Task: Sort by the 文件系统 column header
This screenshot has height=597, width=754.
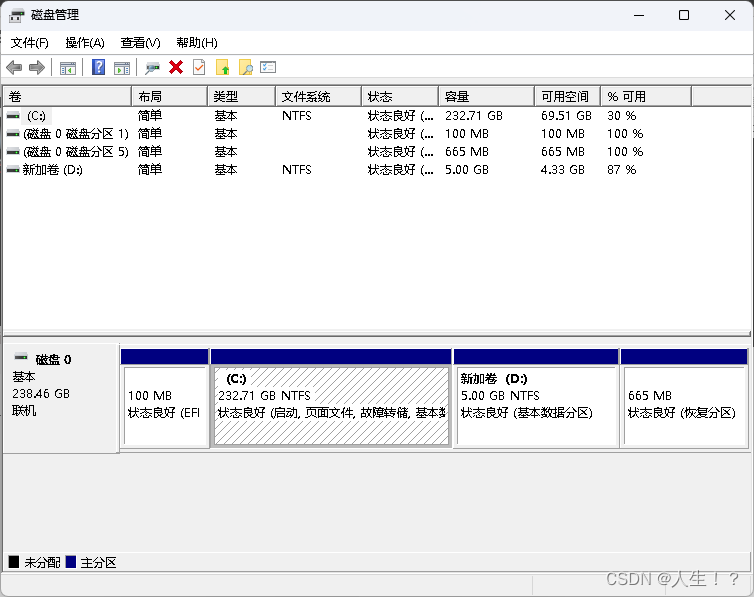Action: [x=319, y=97]
